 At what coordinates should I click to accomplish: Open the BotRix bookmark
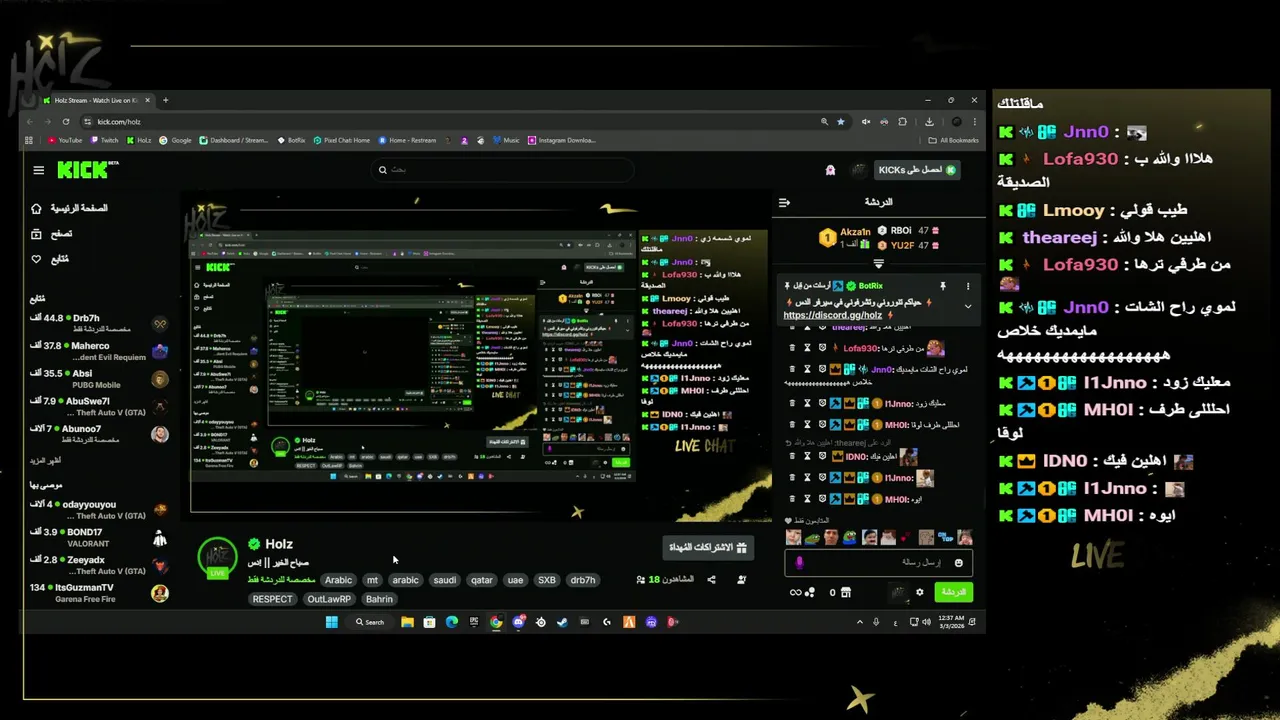pyautogui.click(x=291, y=140)
